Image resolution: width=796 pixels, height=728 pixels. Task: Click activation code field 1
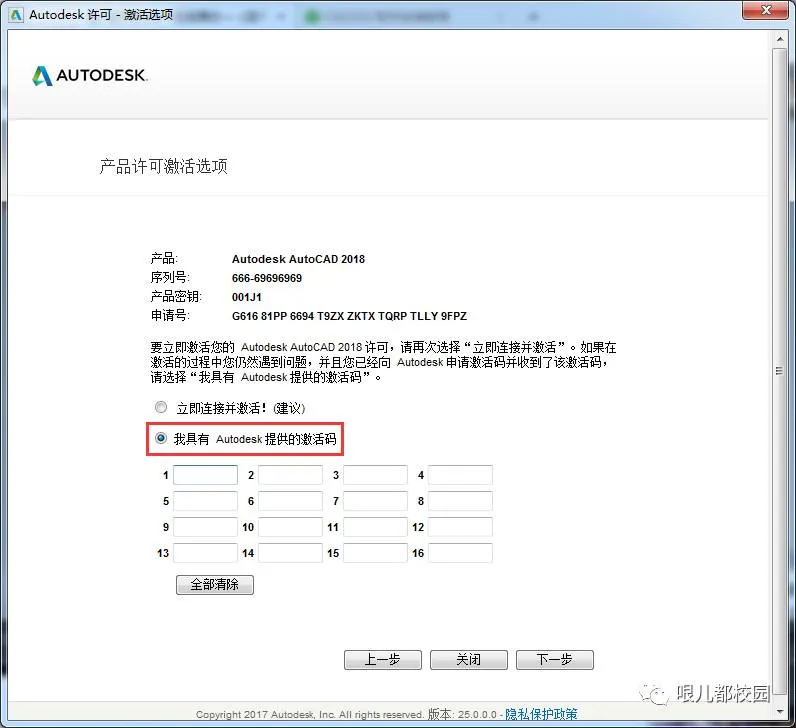(205, 475)
